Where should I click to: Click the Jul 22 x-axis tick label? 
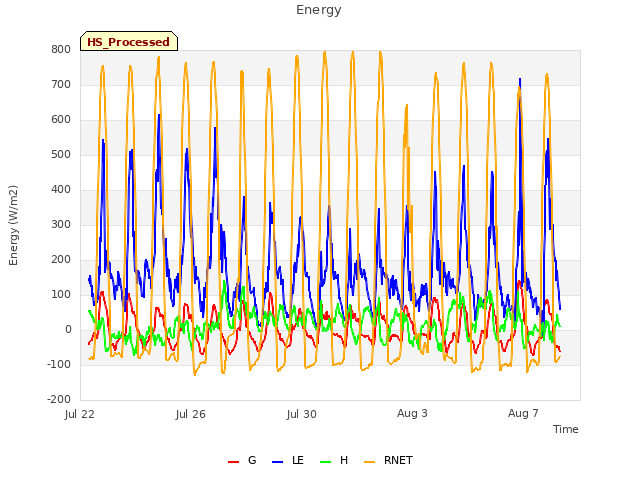tap(80, 414)
